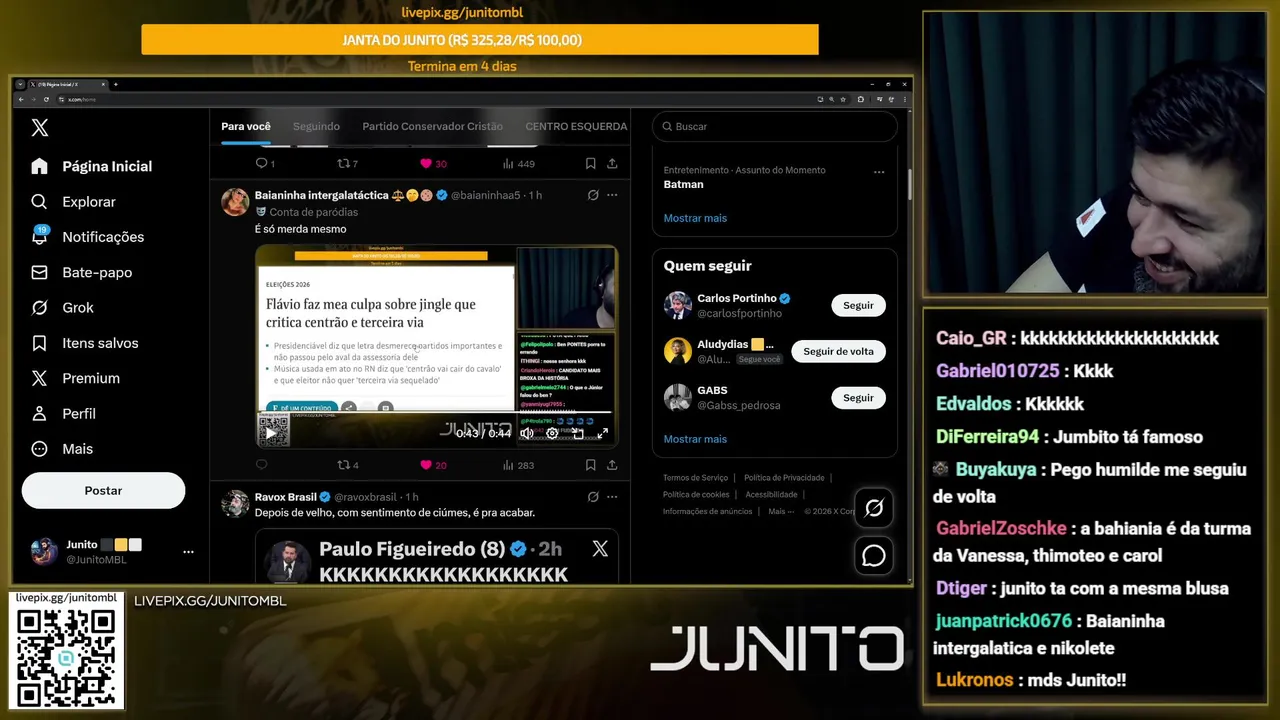Click the Postar button
Viewport: 1280px width, 720px height.
(103, 490)
